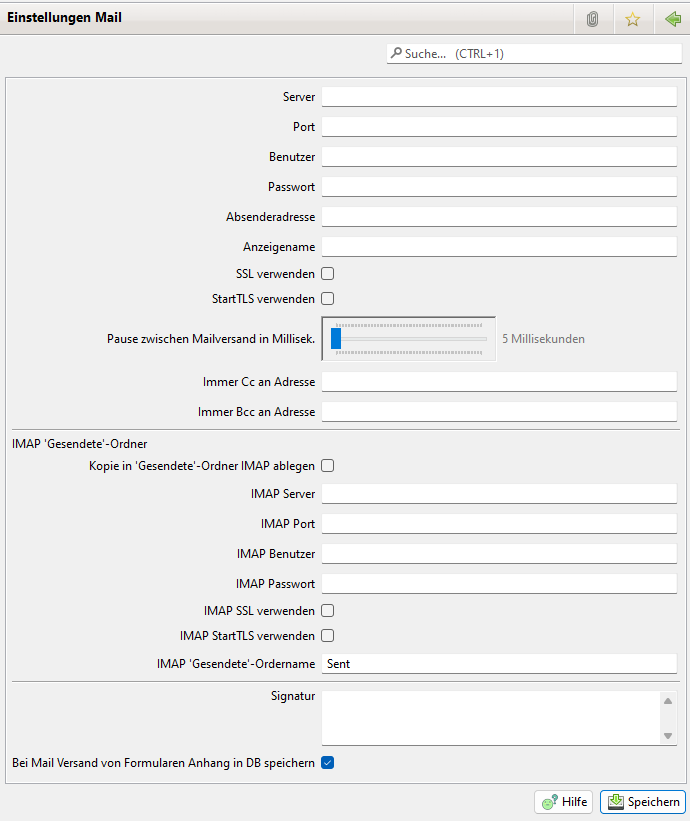Check the IMAP SSL verwenden box
This screenshot has width=690, height=821.
[327, 610]
